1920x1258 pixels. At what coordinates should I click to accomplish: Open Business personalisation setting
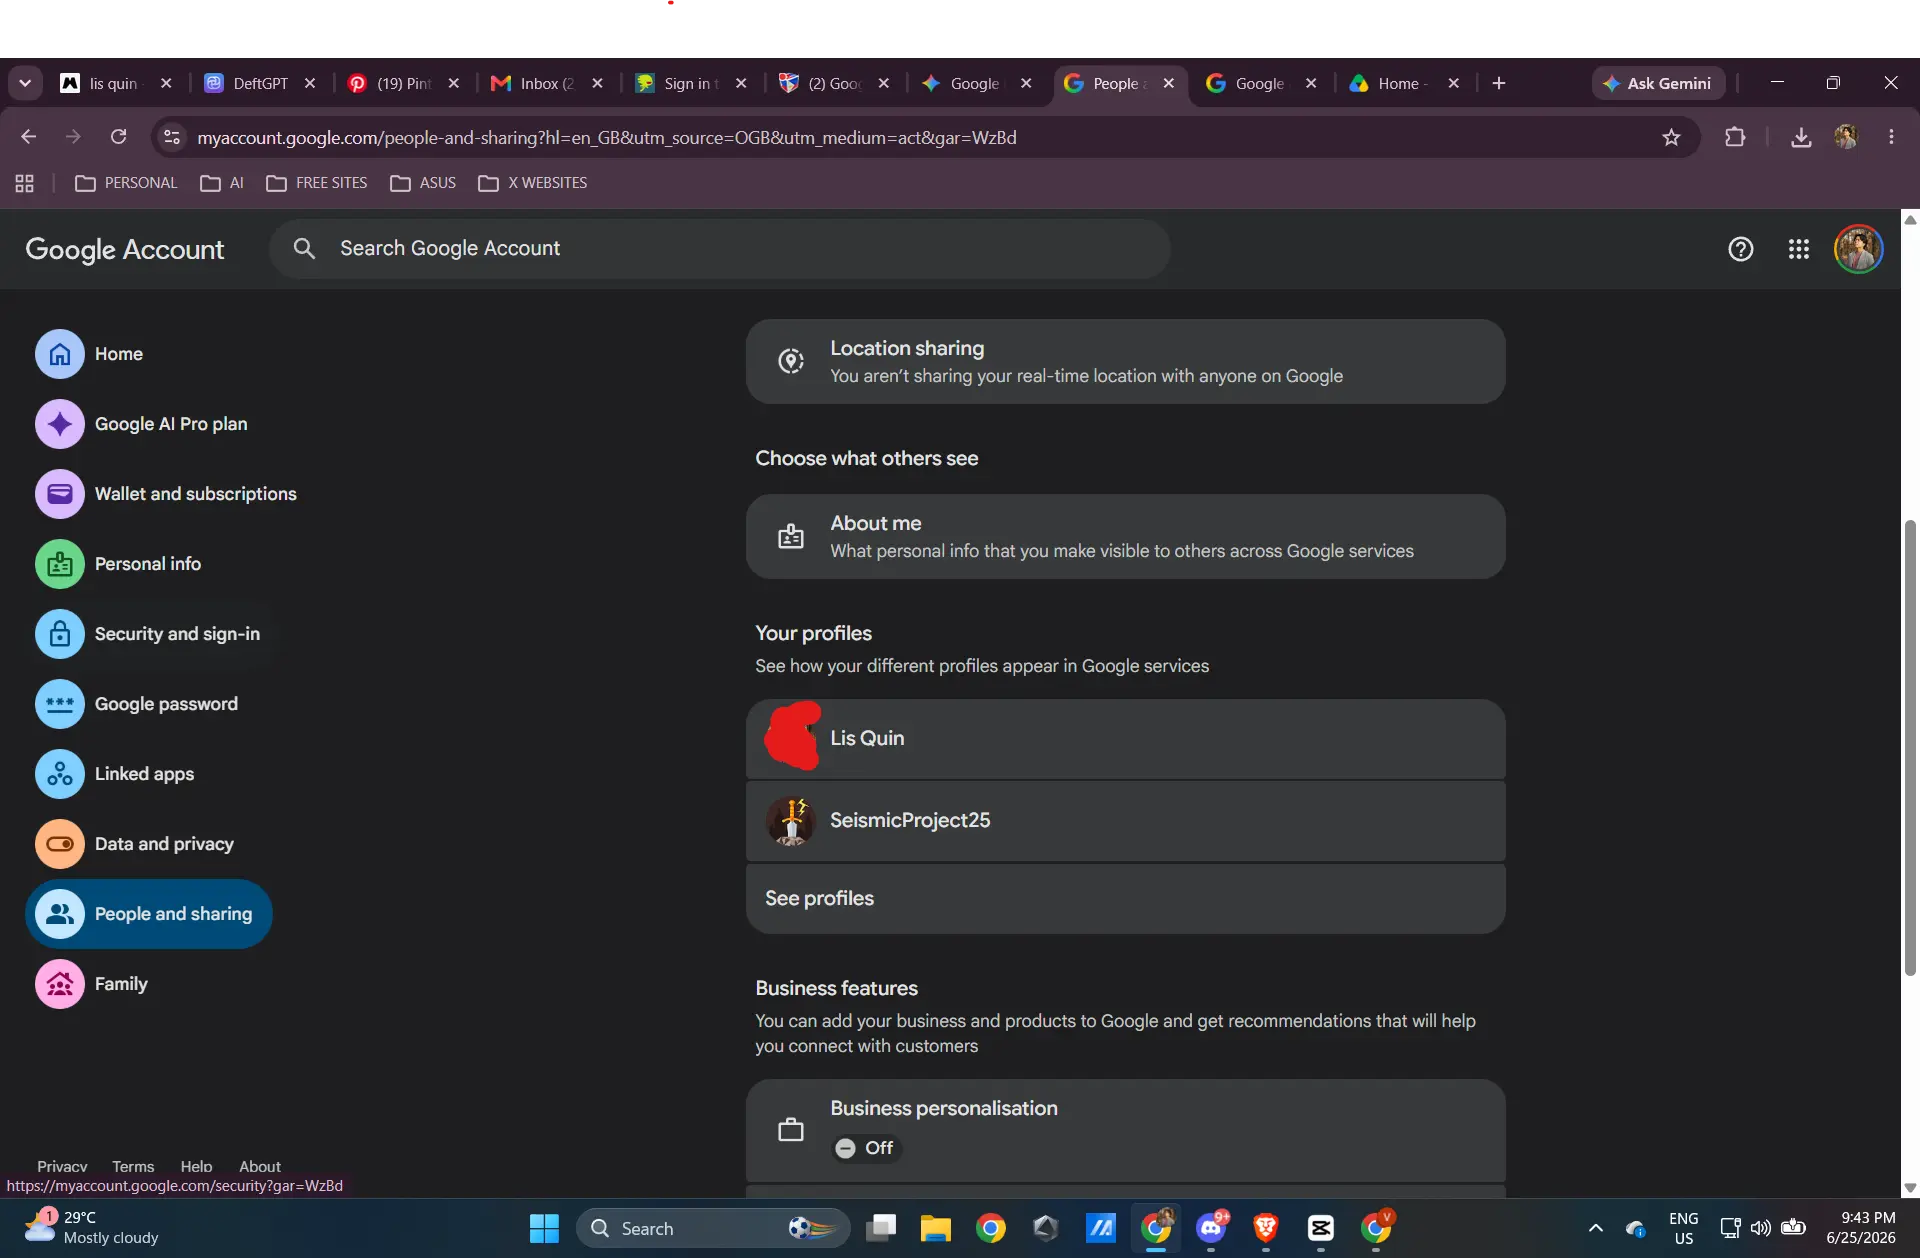click(1125, 1129)
